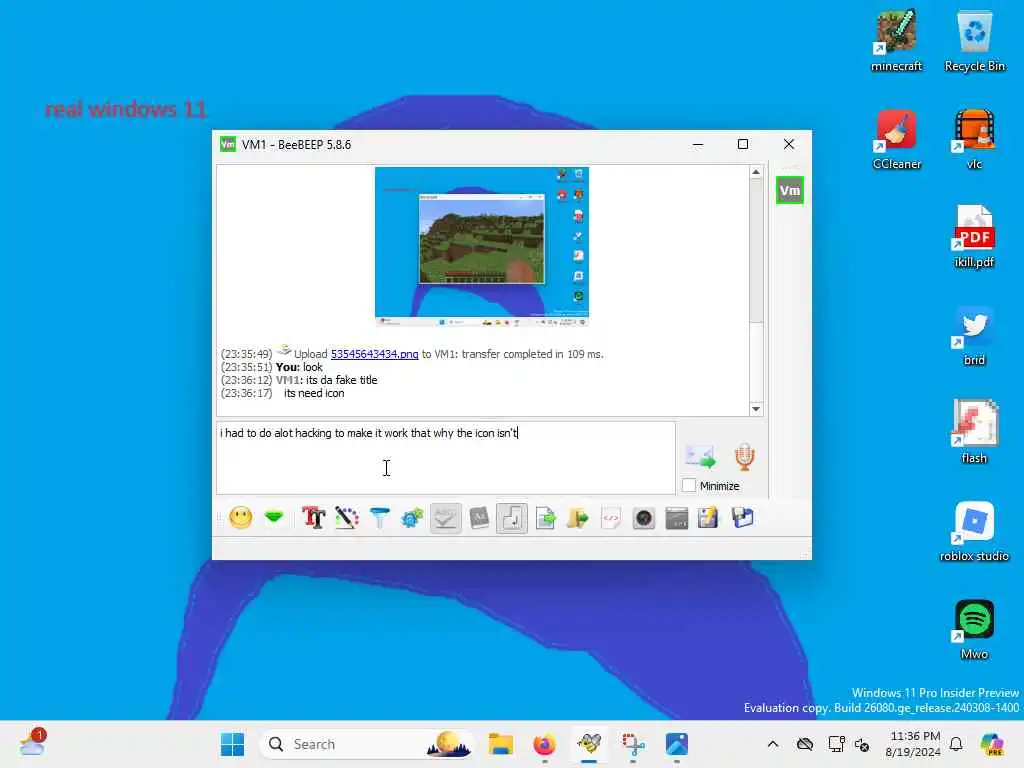Viewport: 1024px width, 768px height.
Task: Open the font color pencil tool
Action: pyautogui.click(x=346, y=519)
